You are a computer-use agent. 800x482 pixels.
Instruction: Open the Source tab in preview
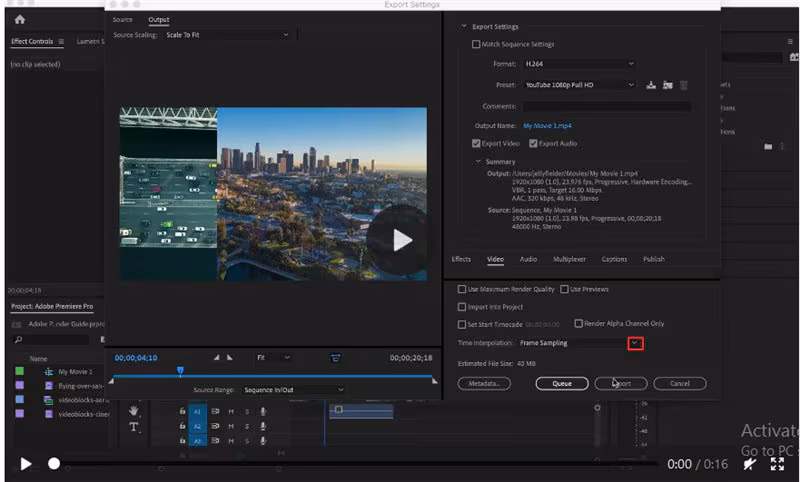click(122, 19)
